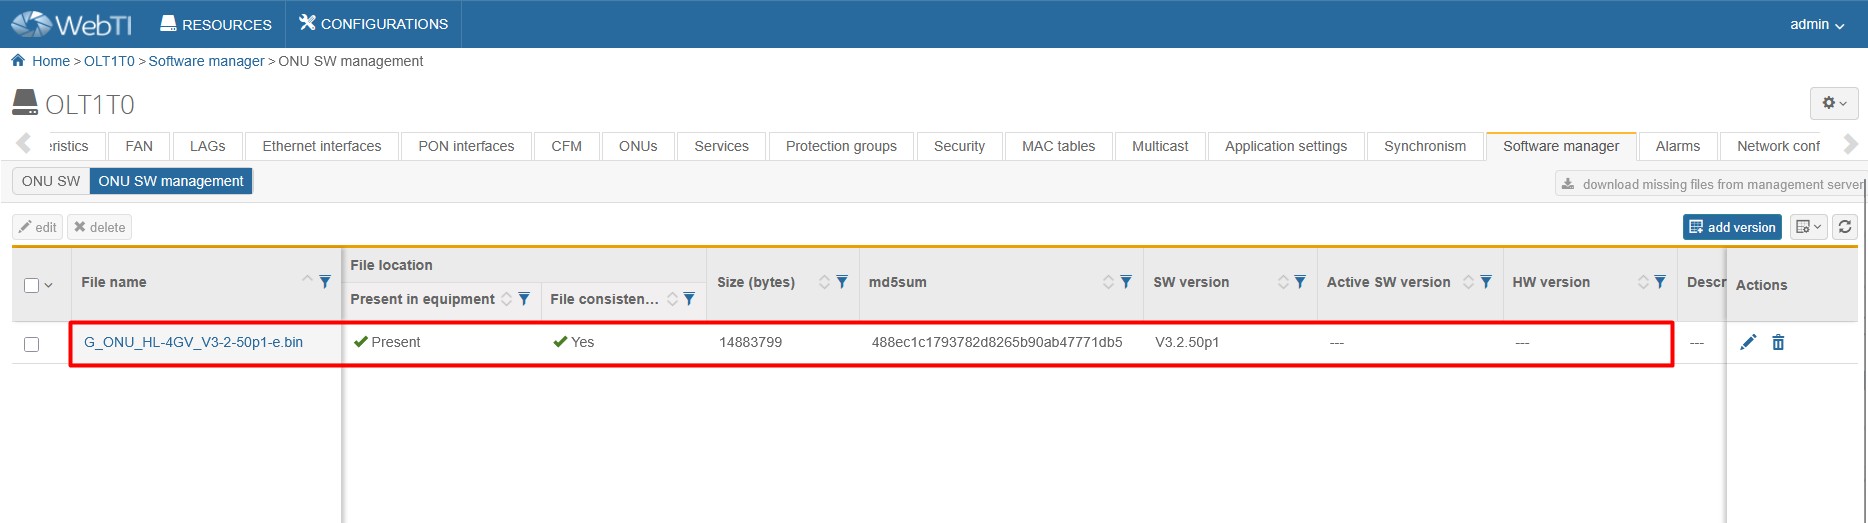
Task: Click the trash delete icon in Actions
Action: pos(1778,342)
